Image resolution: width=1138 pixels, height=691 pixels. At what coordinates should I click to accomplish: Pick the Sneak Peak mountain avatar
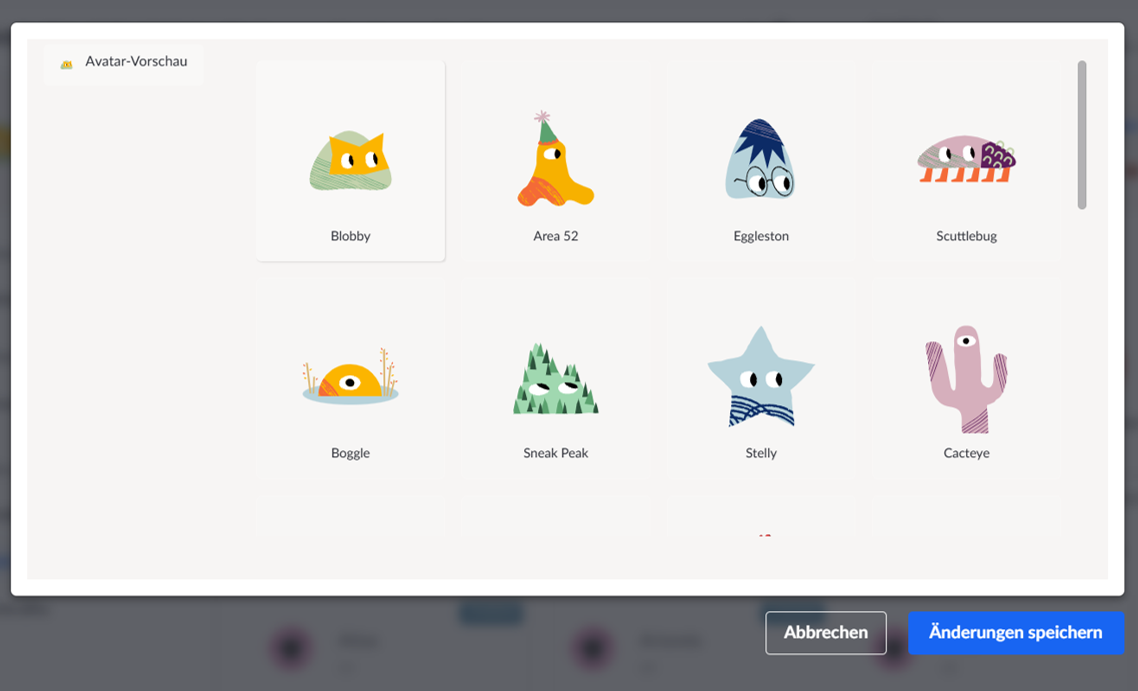pos(555,378)
